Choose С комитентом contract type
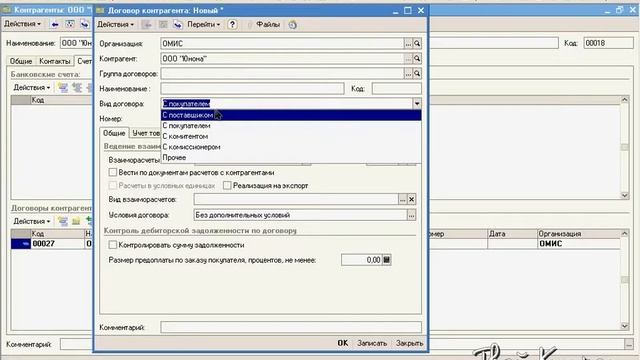 (x=291, y=136)
